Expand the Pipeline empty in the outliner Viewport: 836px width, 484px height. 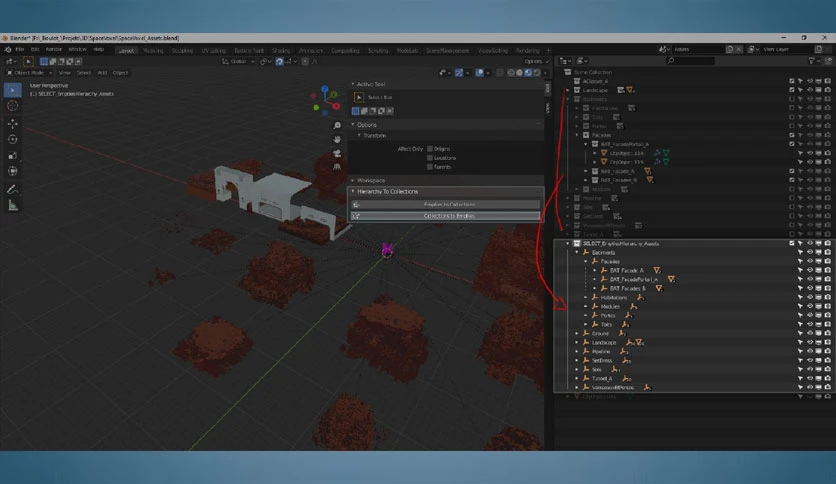pos(577,352)
